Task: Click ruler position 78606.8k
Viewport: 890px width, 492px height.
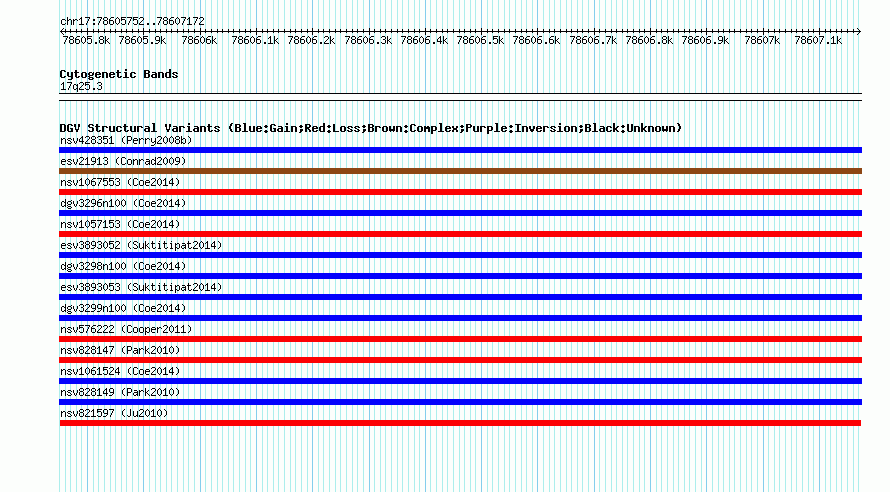Action: point(649,40)
